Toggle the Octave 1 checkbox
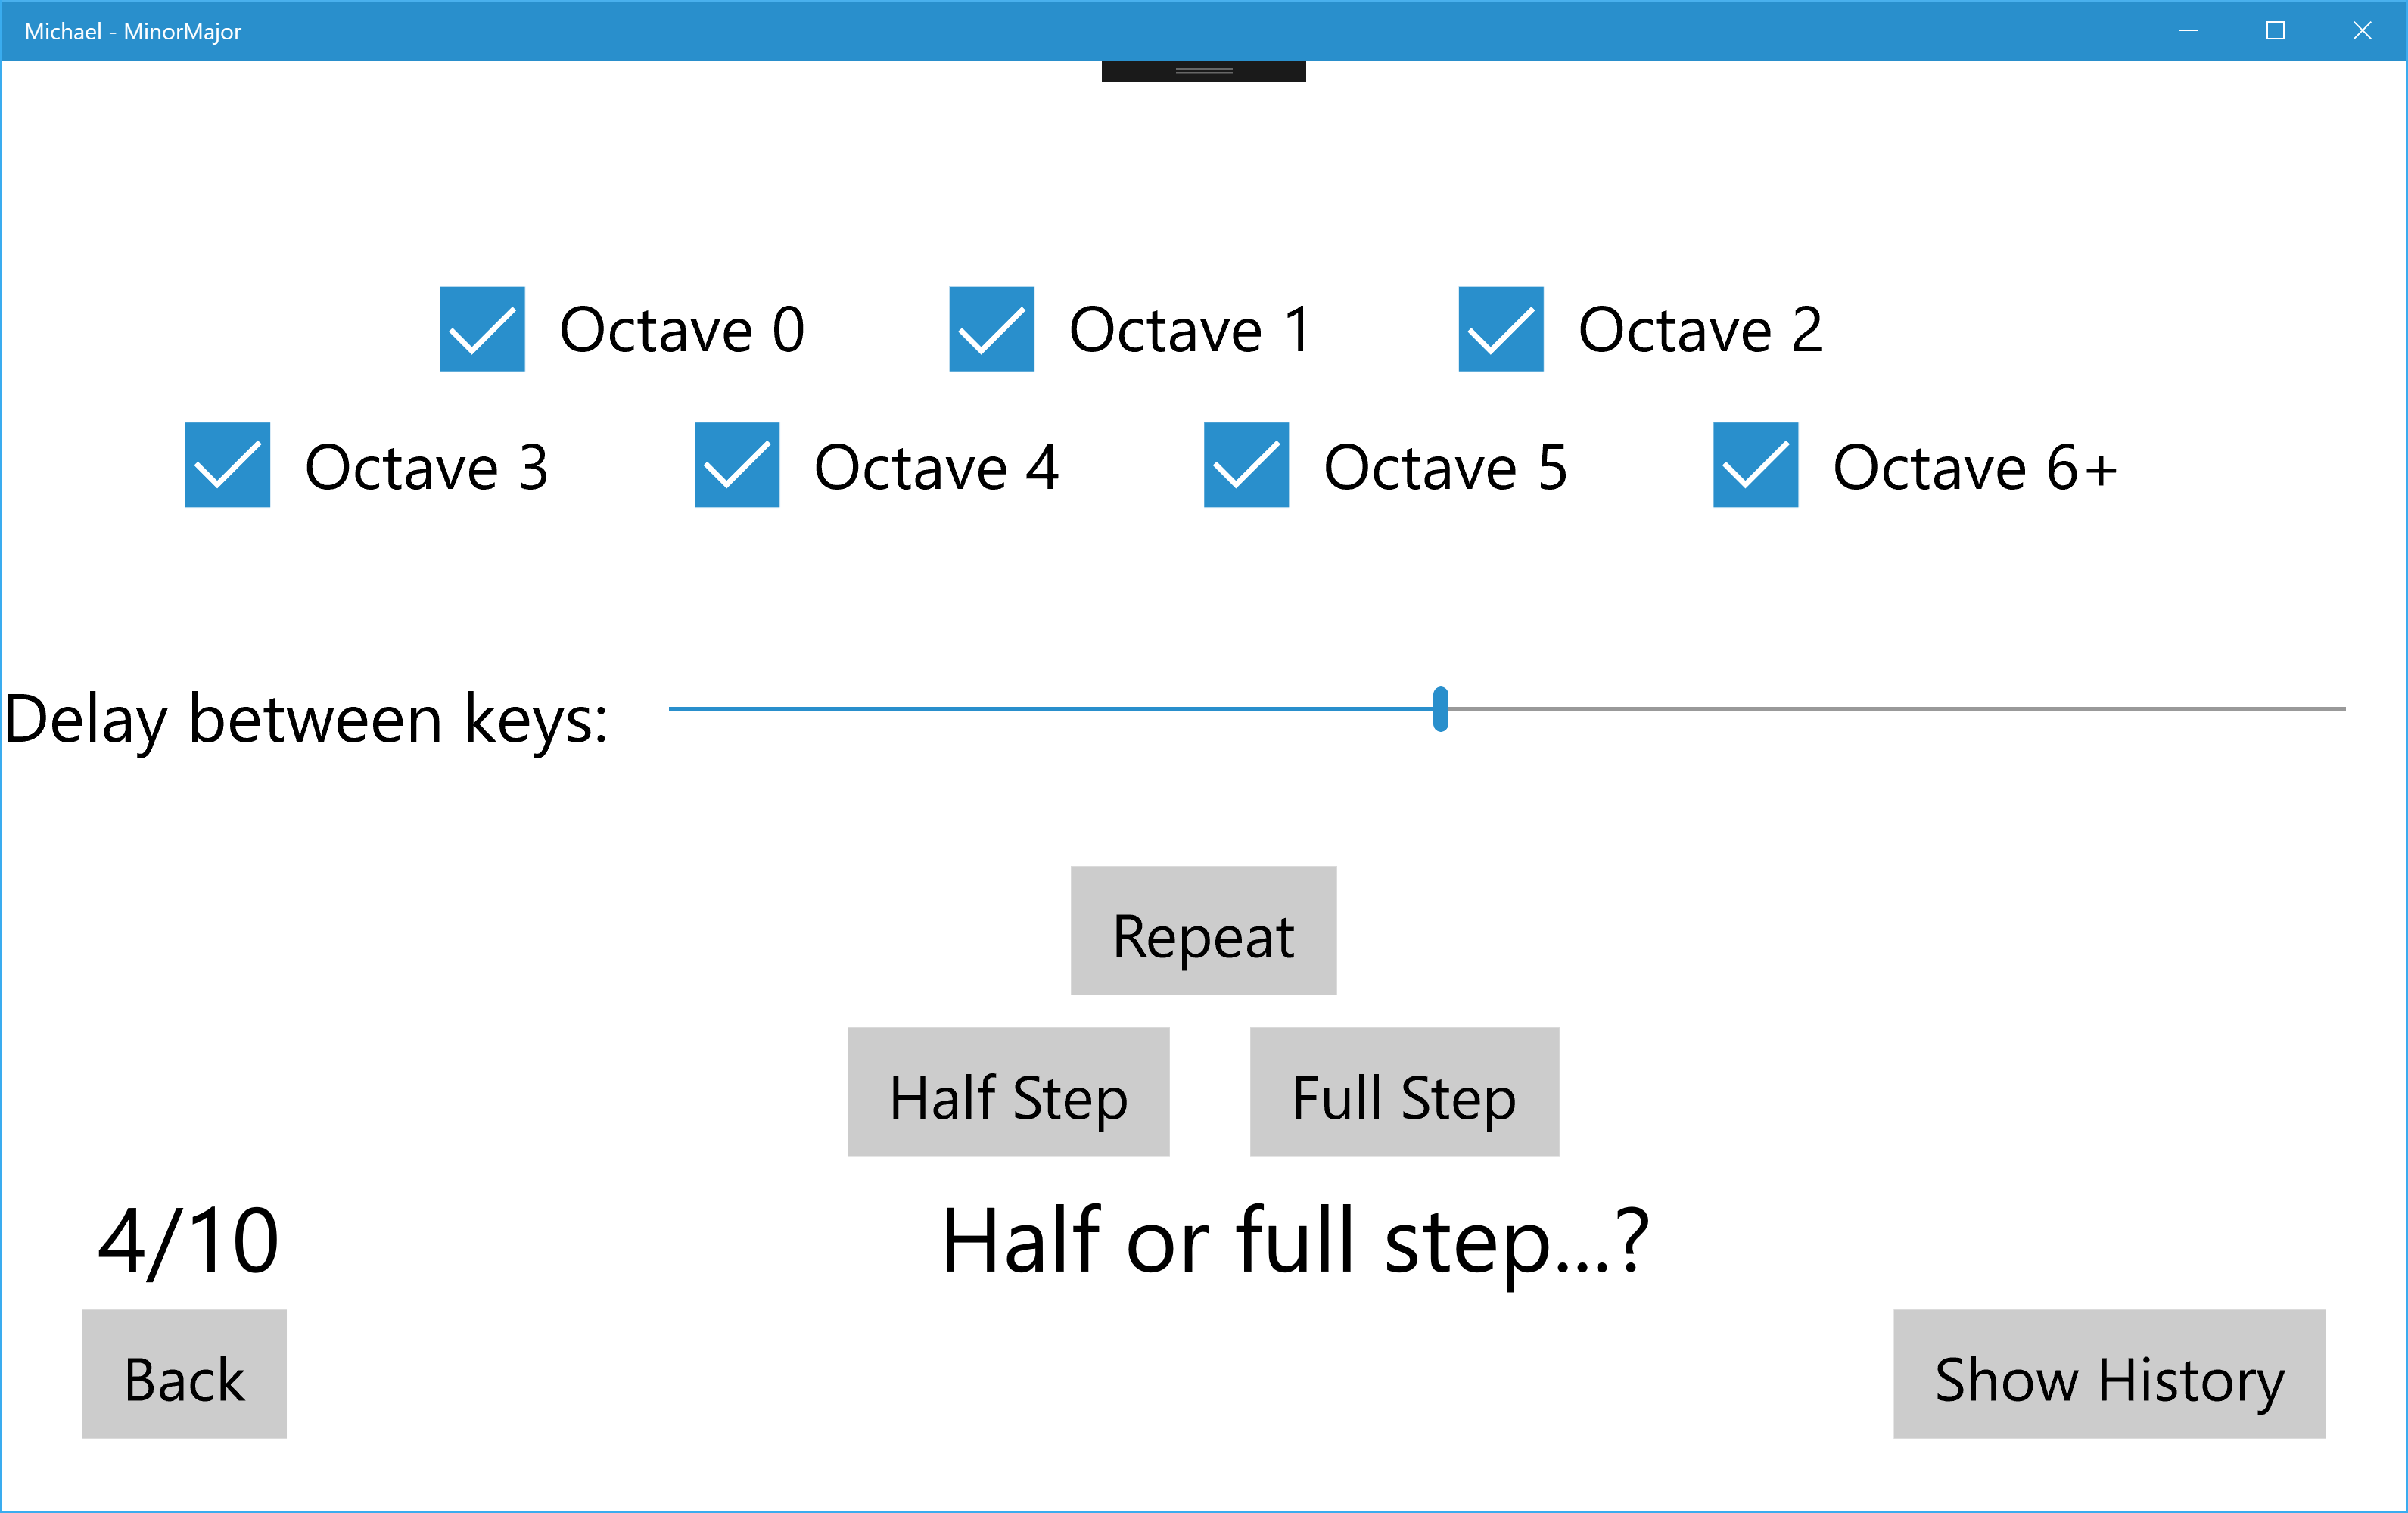Viewport: 2408px width, 1513px height. tap(991, 329)
